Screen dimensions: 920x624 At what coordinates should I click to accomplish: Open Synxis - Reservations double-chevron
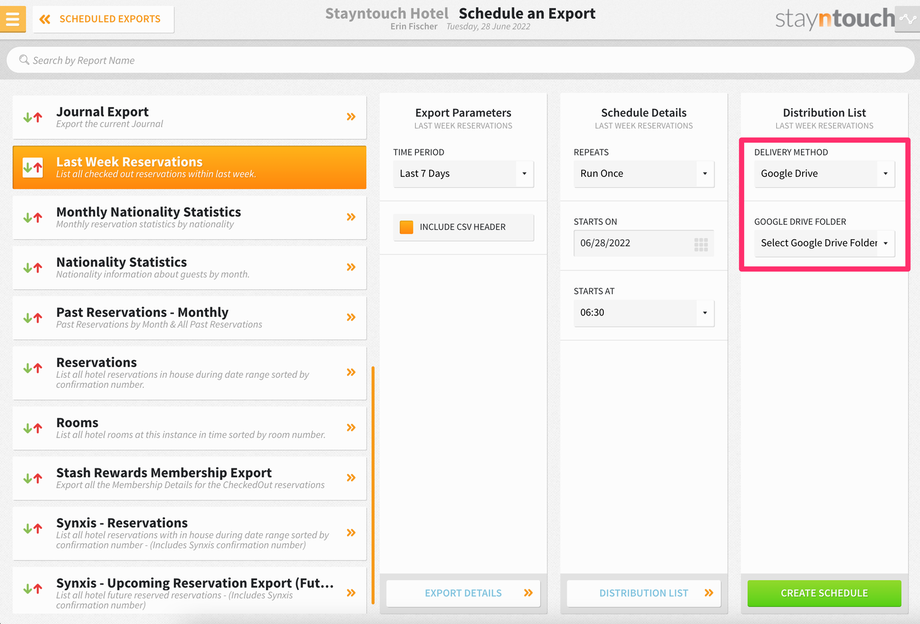pyautogui.click(x=351, y=533)
